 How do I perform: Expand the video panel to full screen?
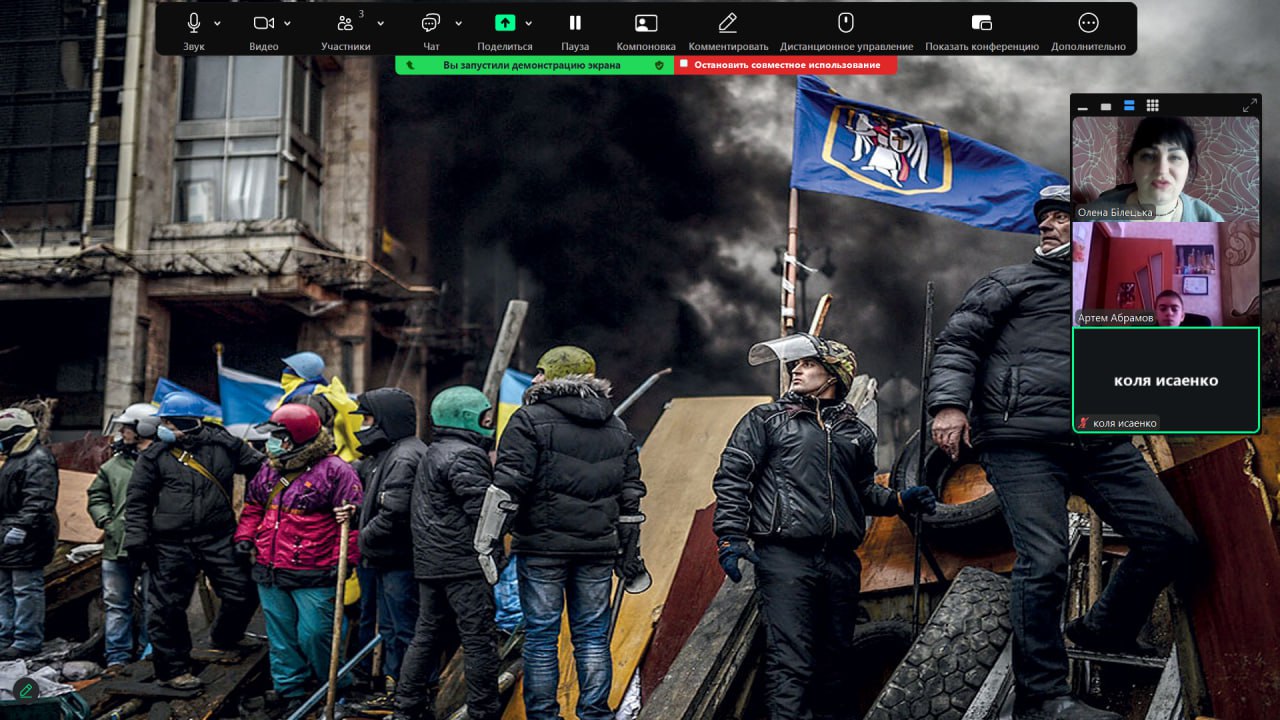pos(1249,105)
